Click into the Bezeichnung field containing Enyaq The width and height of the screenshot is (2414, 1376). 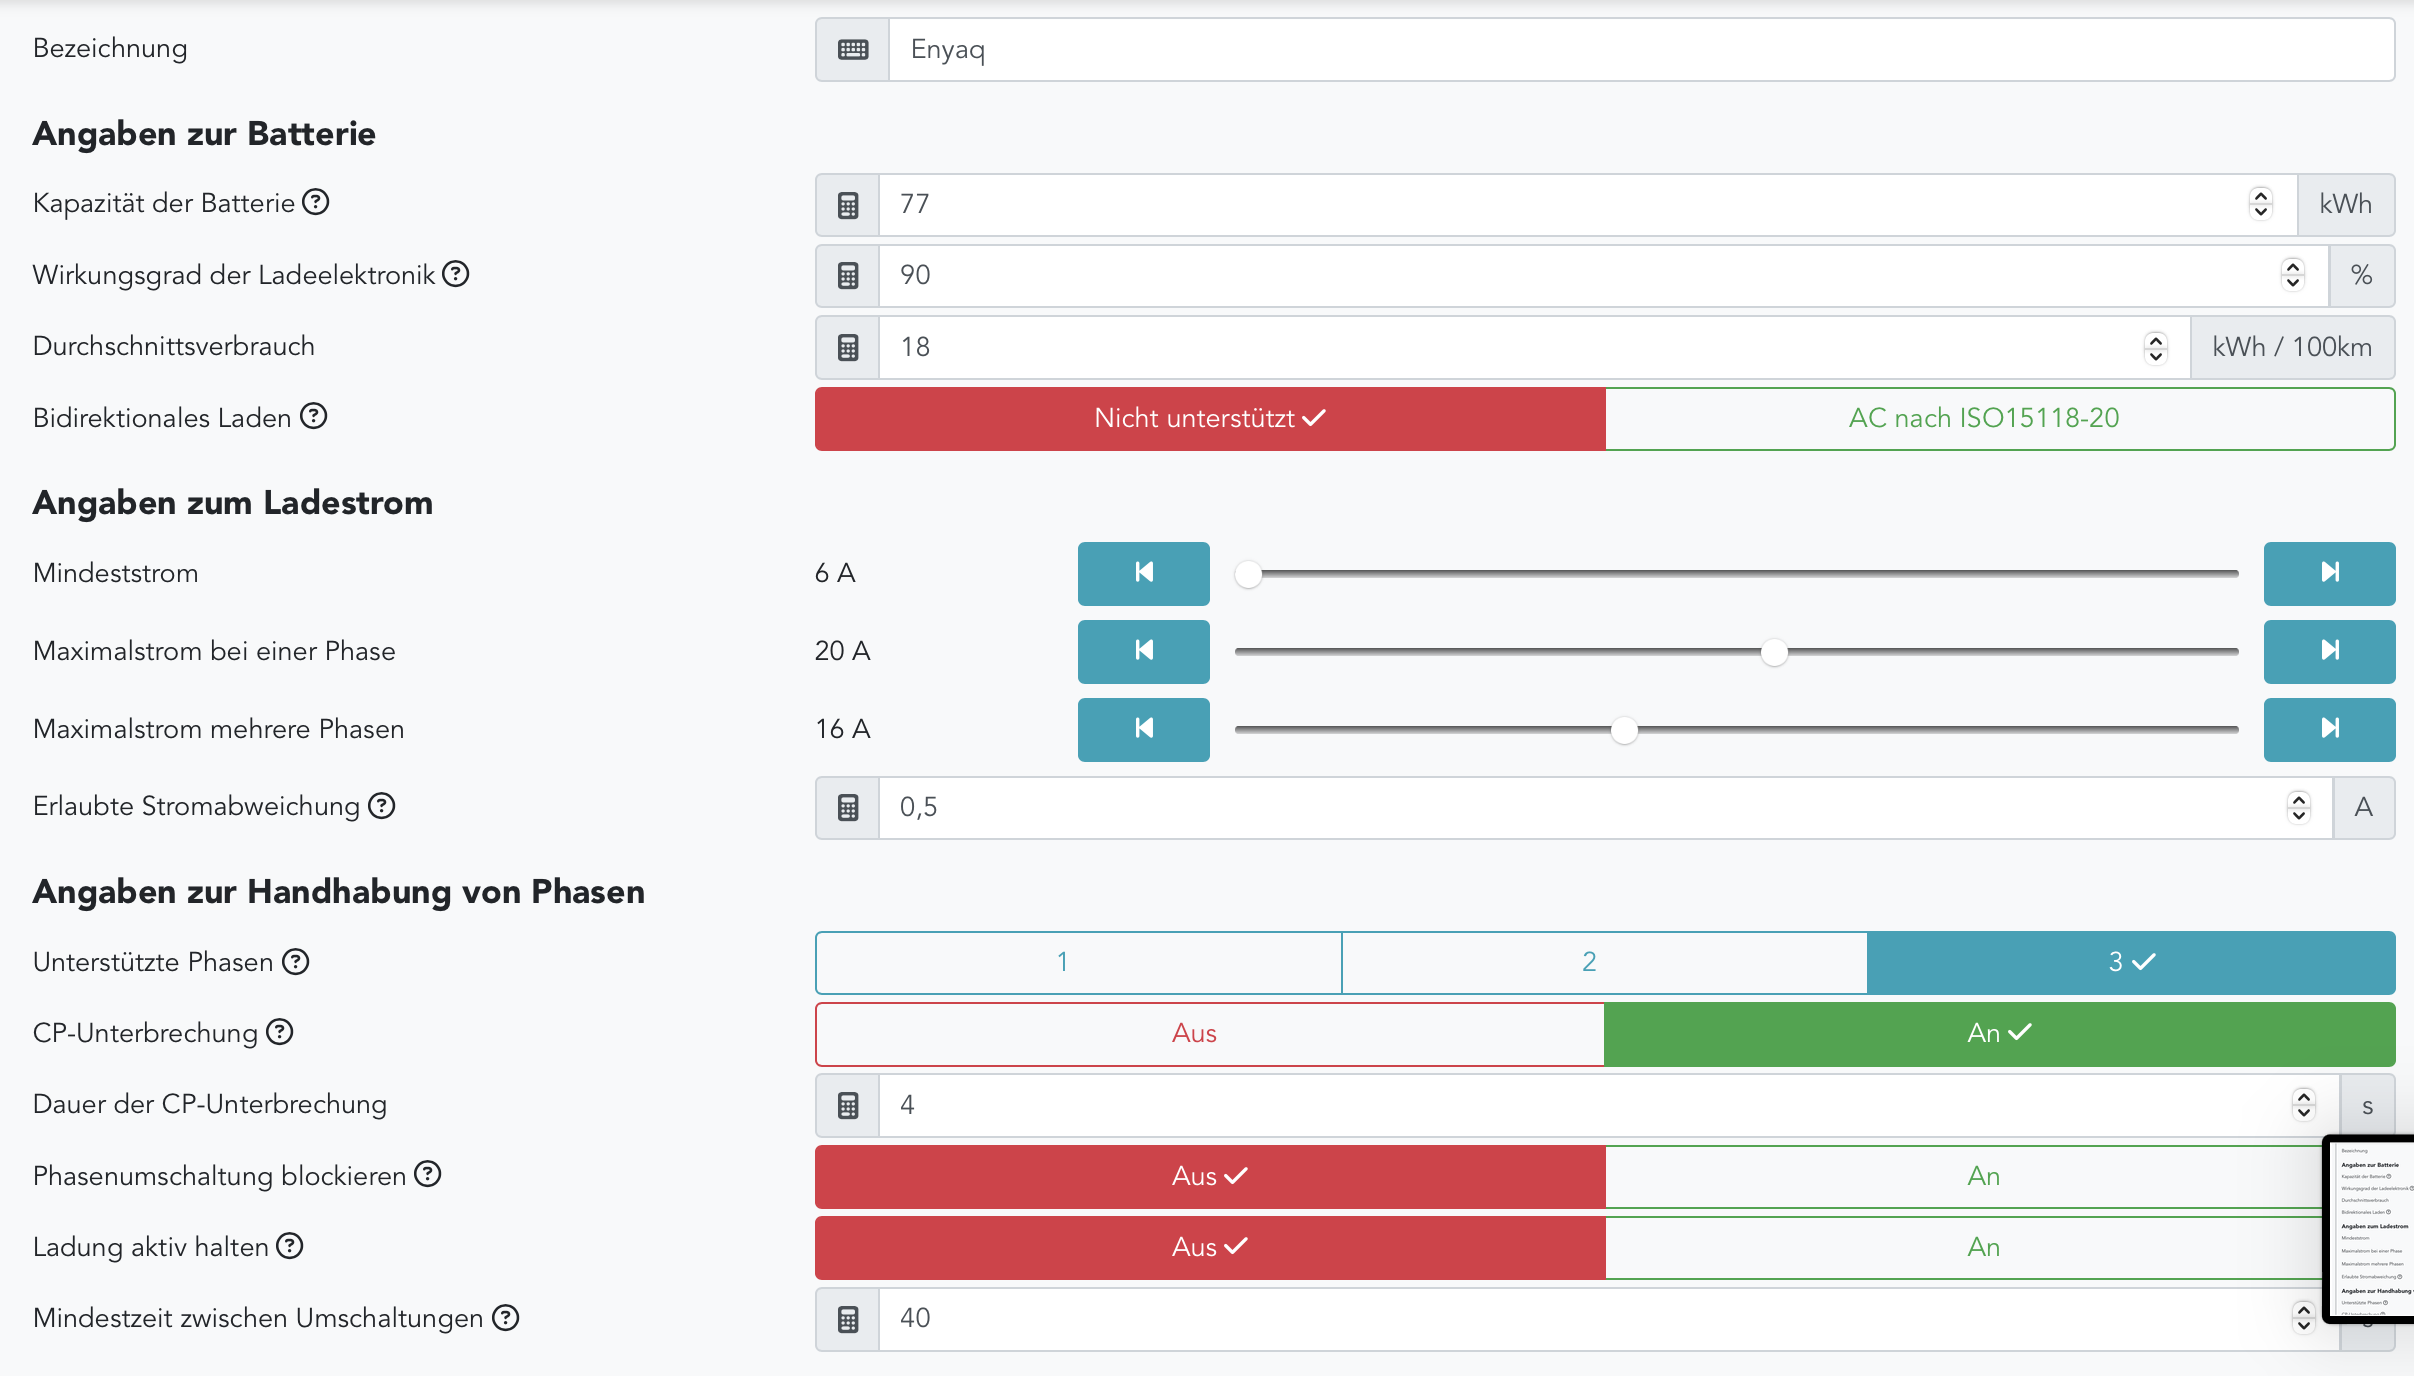click(1640, 50)
